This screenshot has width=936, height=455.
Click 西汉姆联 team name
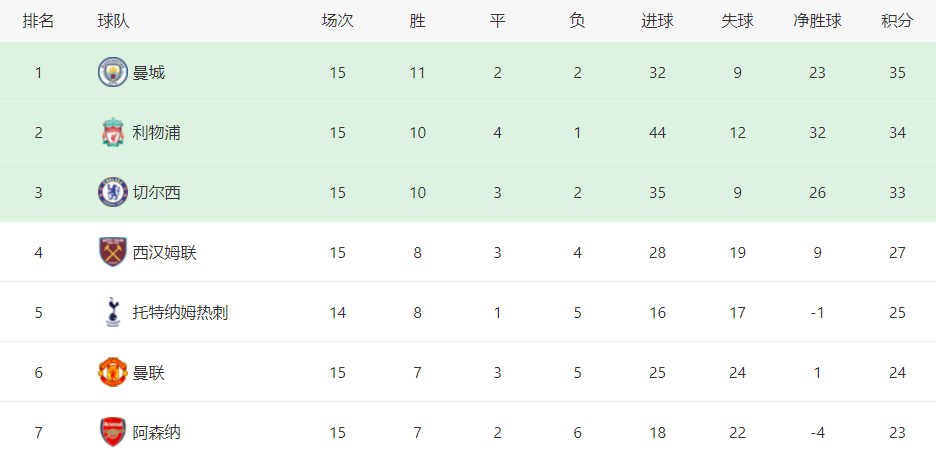pos(165,253)
